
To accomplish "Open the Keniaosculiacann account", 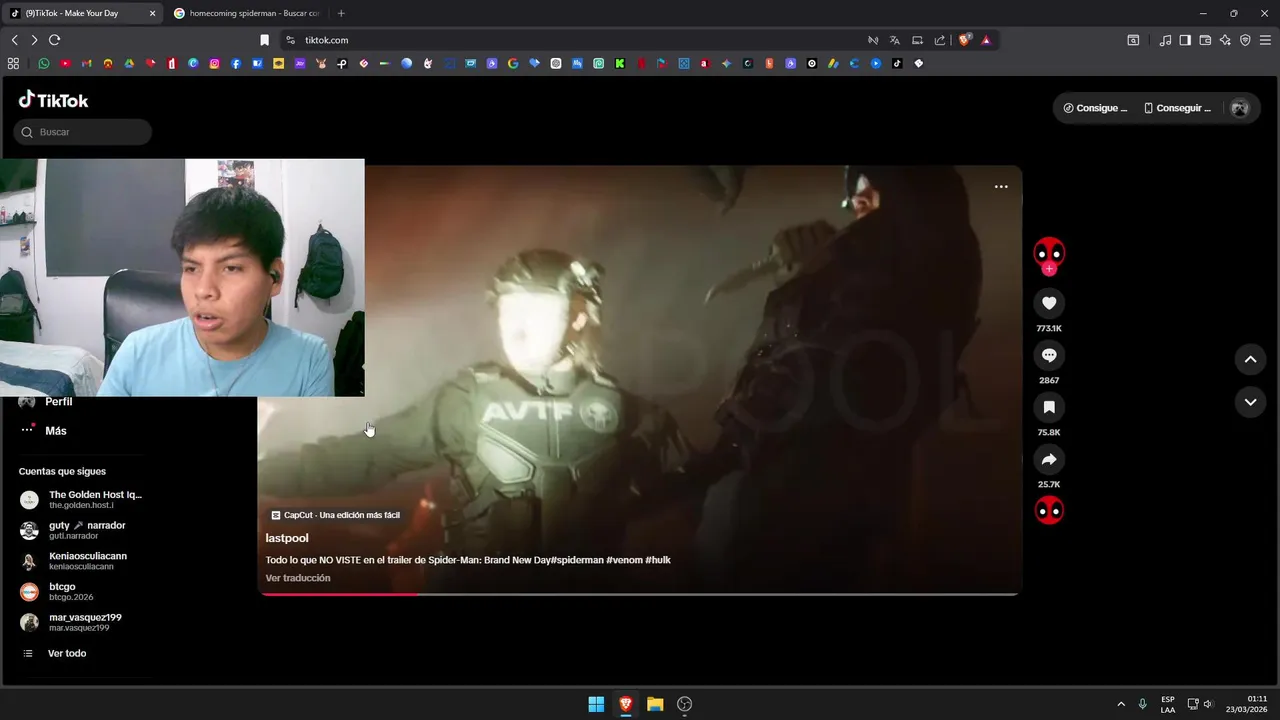I will coord(74,561).
